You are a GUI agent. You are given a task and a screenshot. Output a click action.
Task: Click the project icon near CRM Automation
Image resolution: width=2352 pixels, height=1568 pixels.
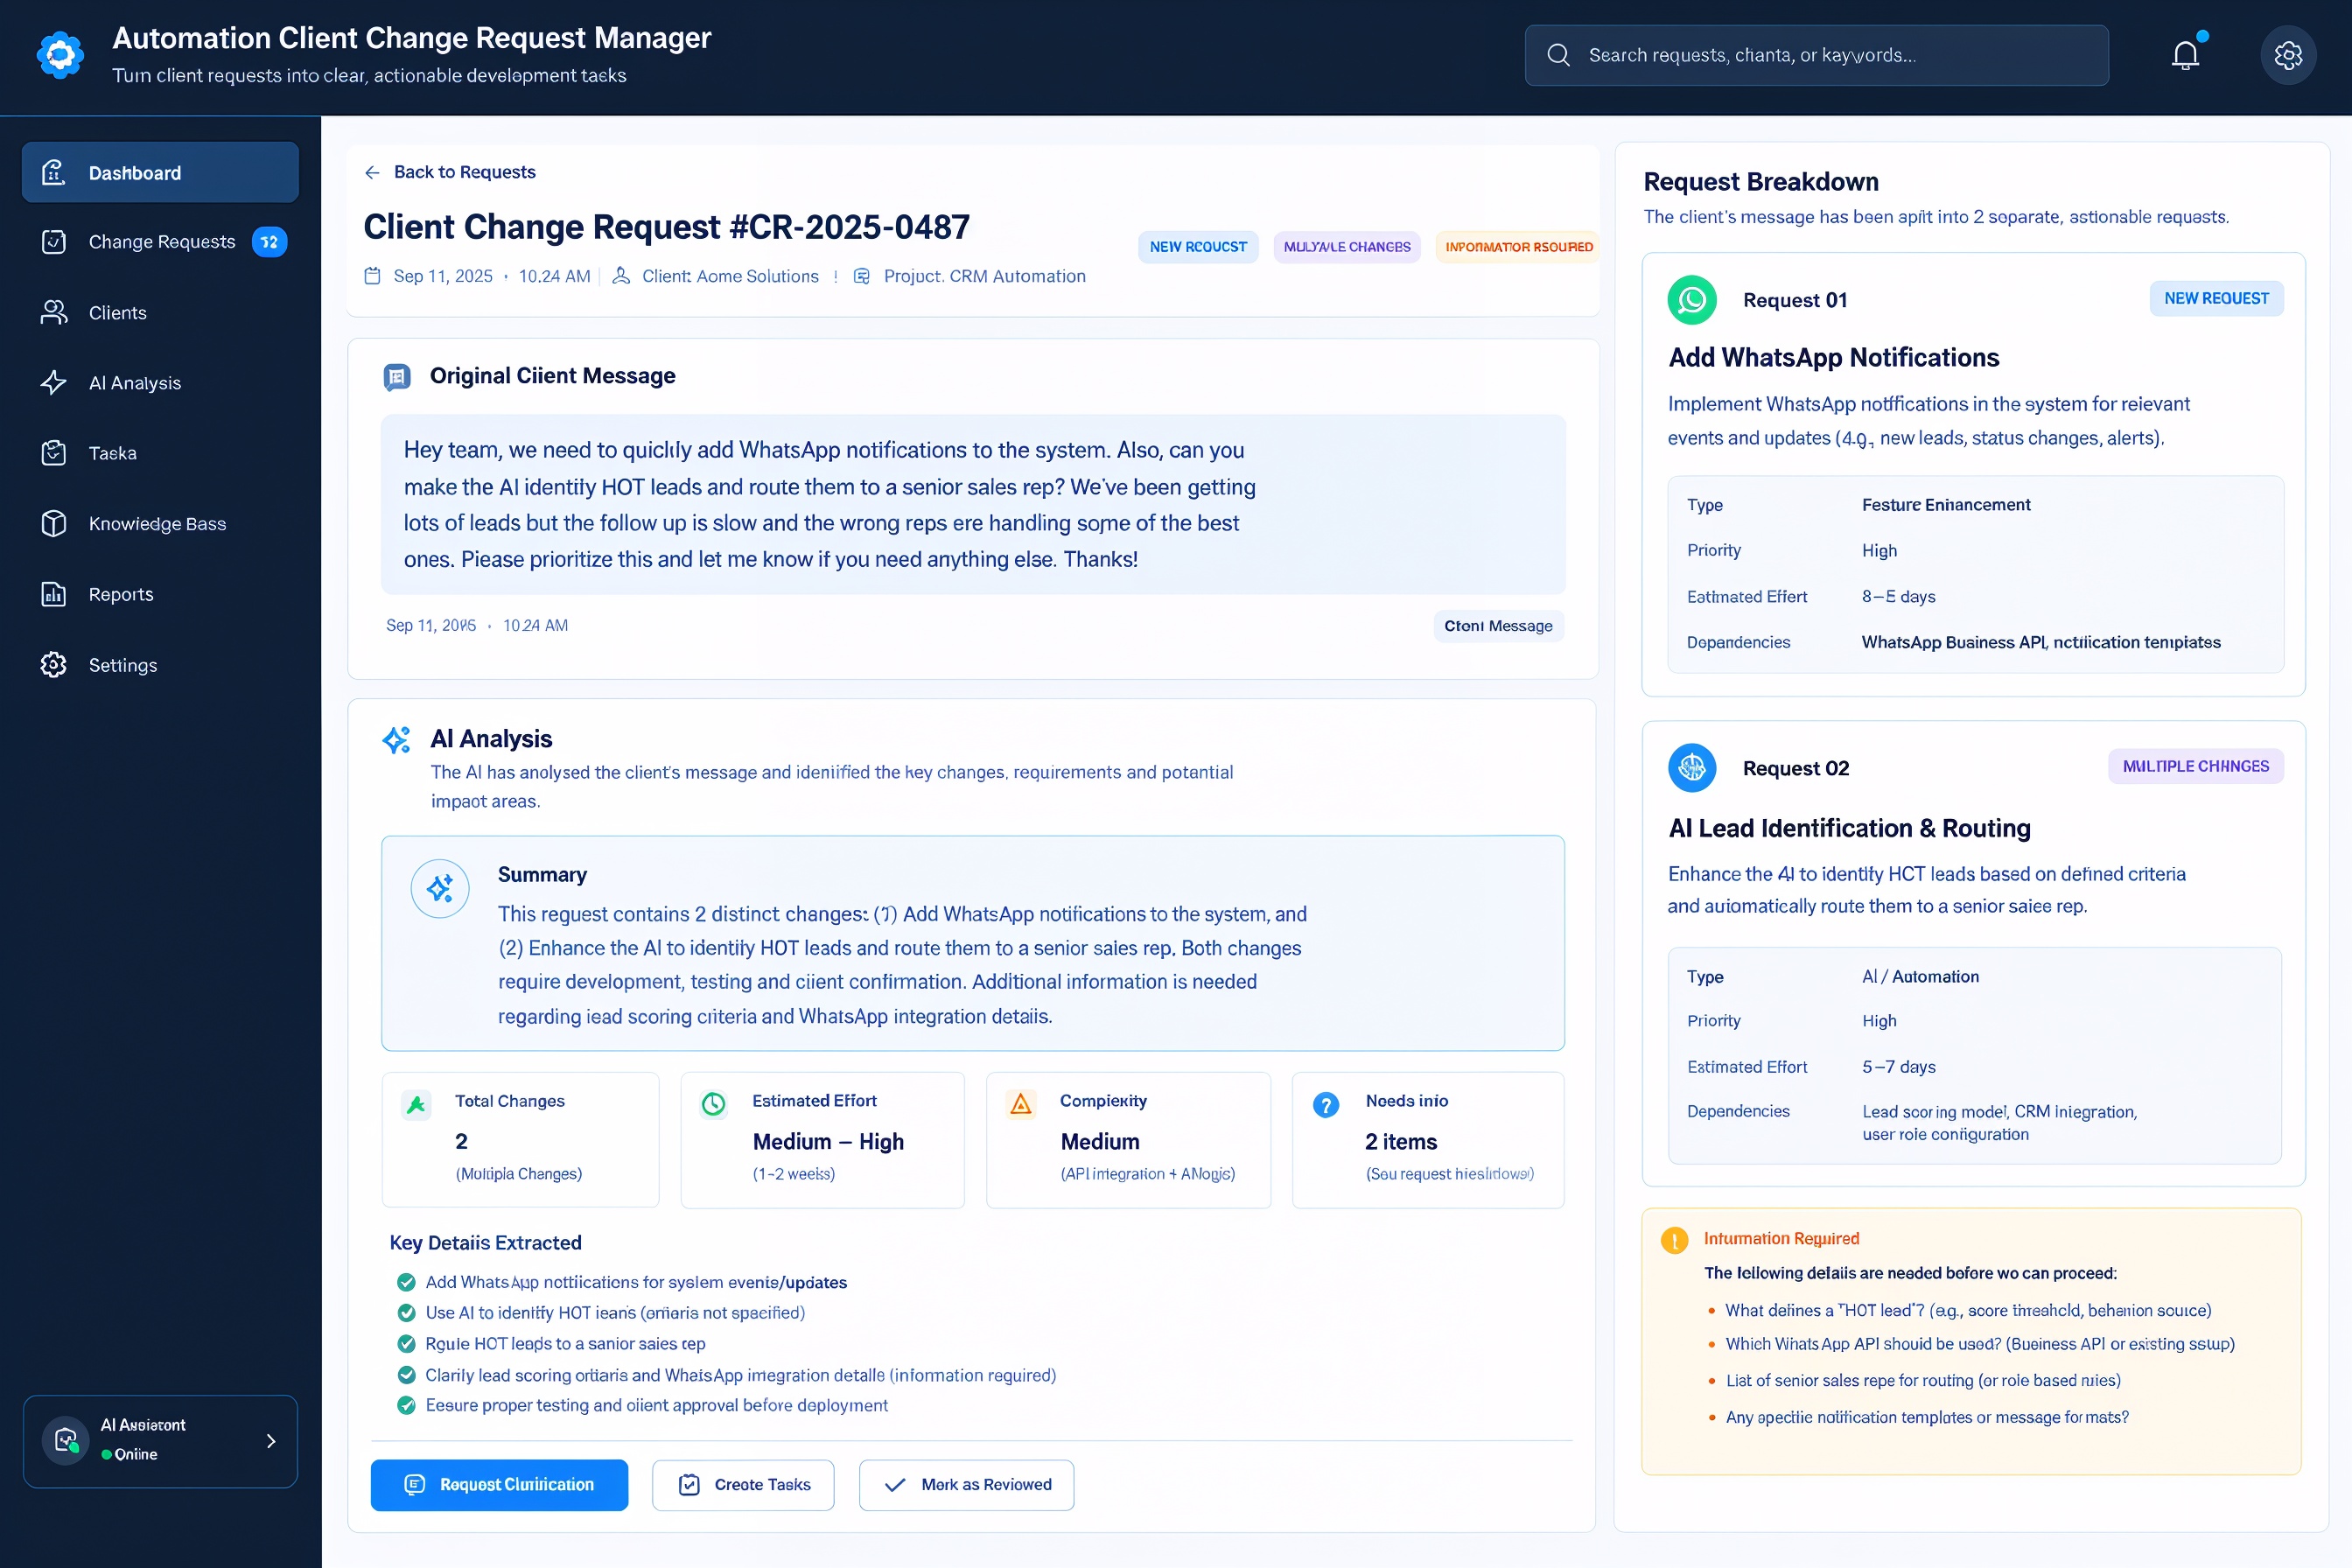862,276
